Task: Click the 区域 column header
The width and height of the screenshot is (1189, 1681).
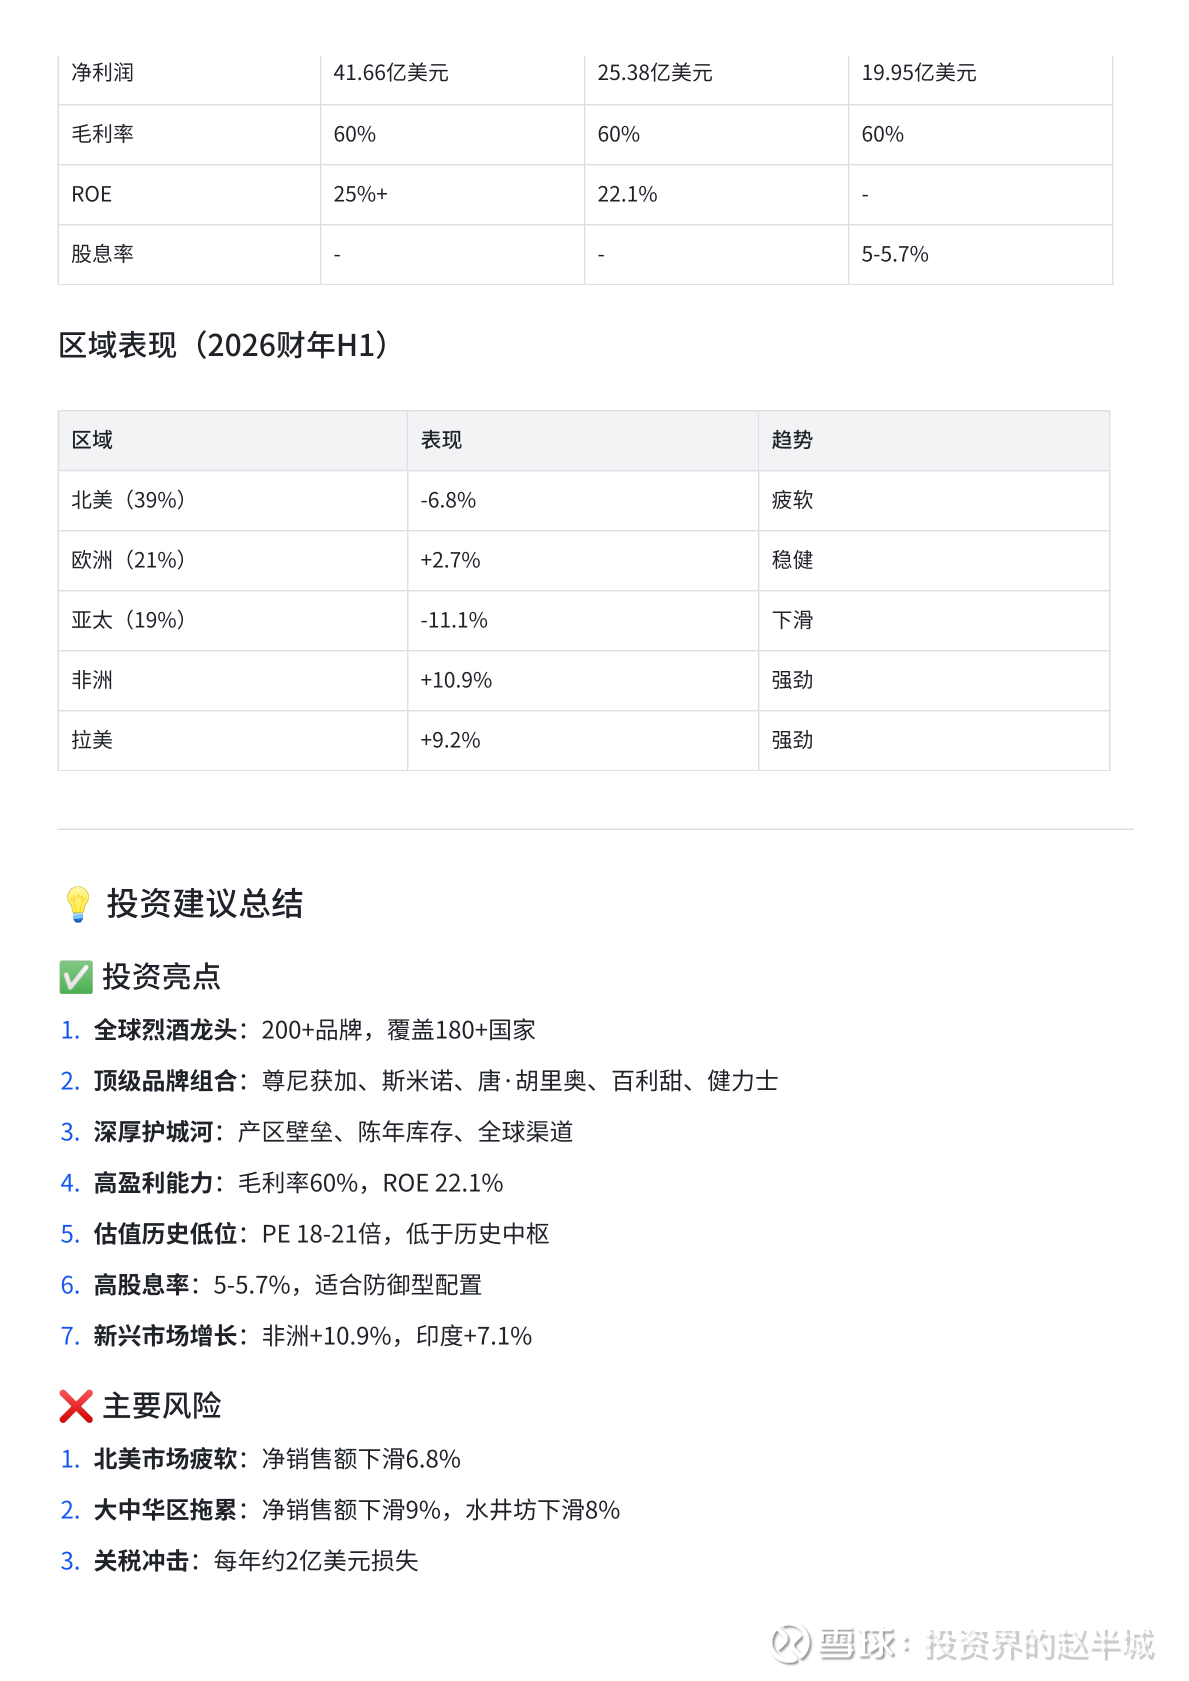Action: [92, 440]
